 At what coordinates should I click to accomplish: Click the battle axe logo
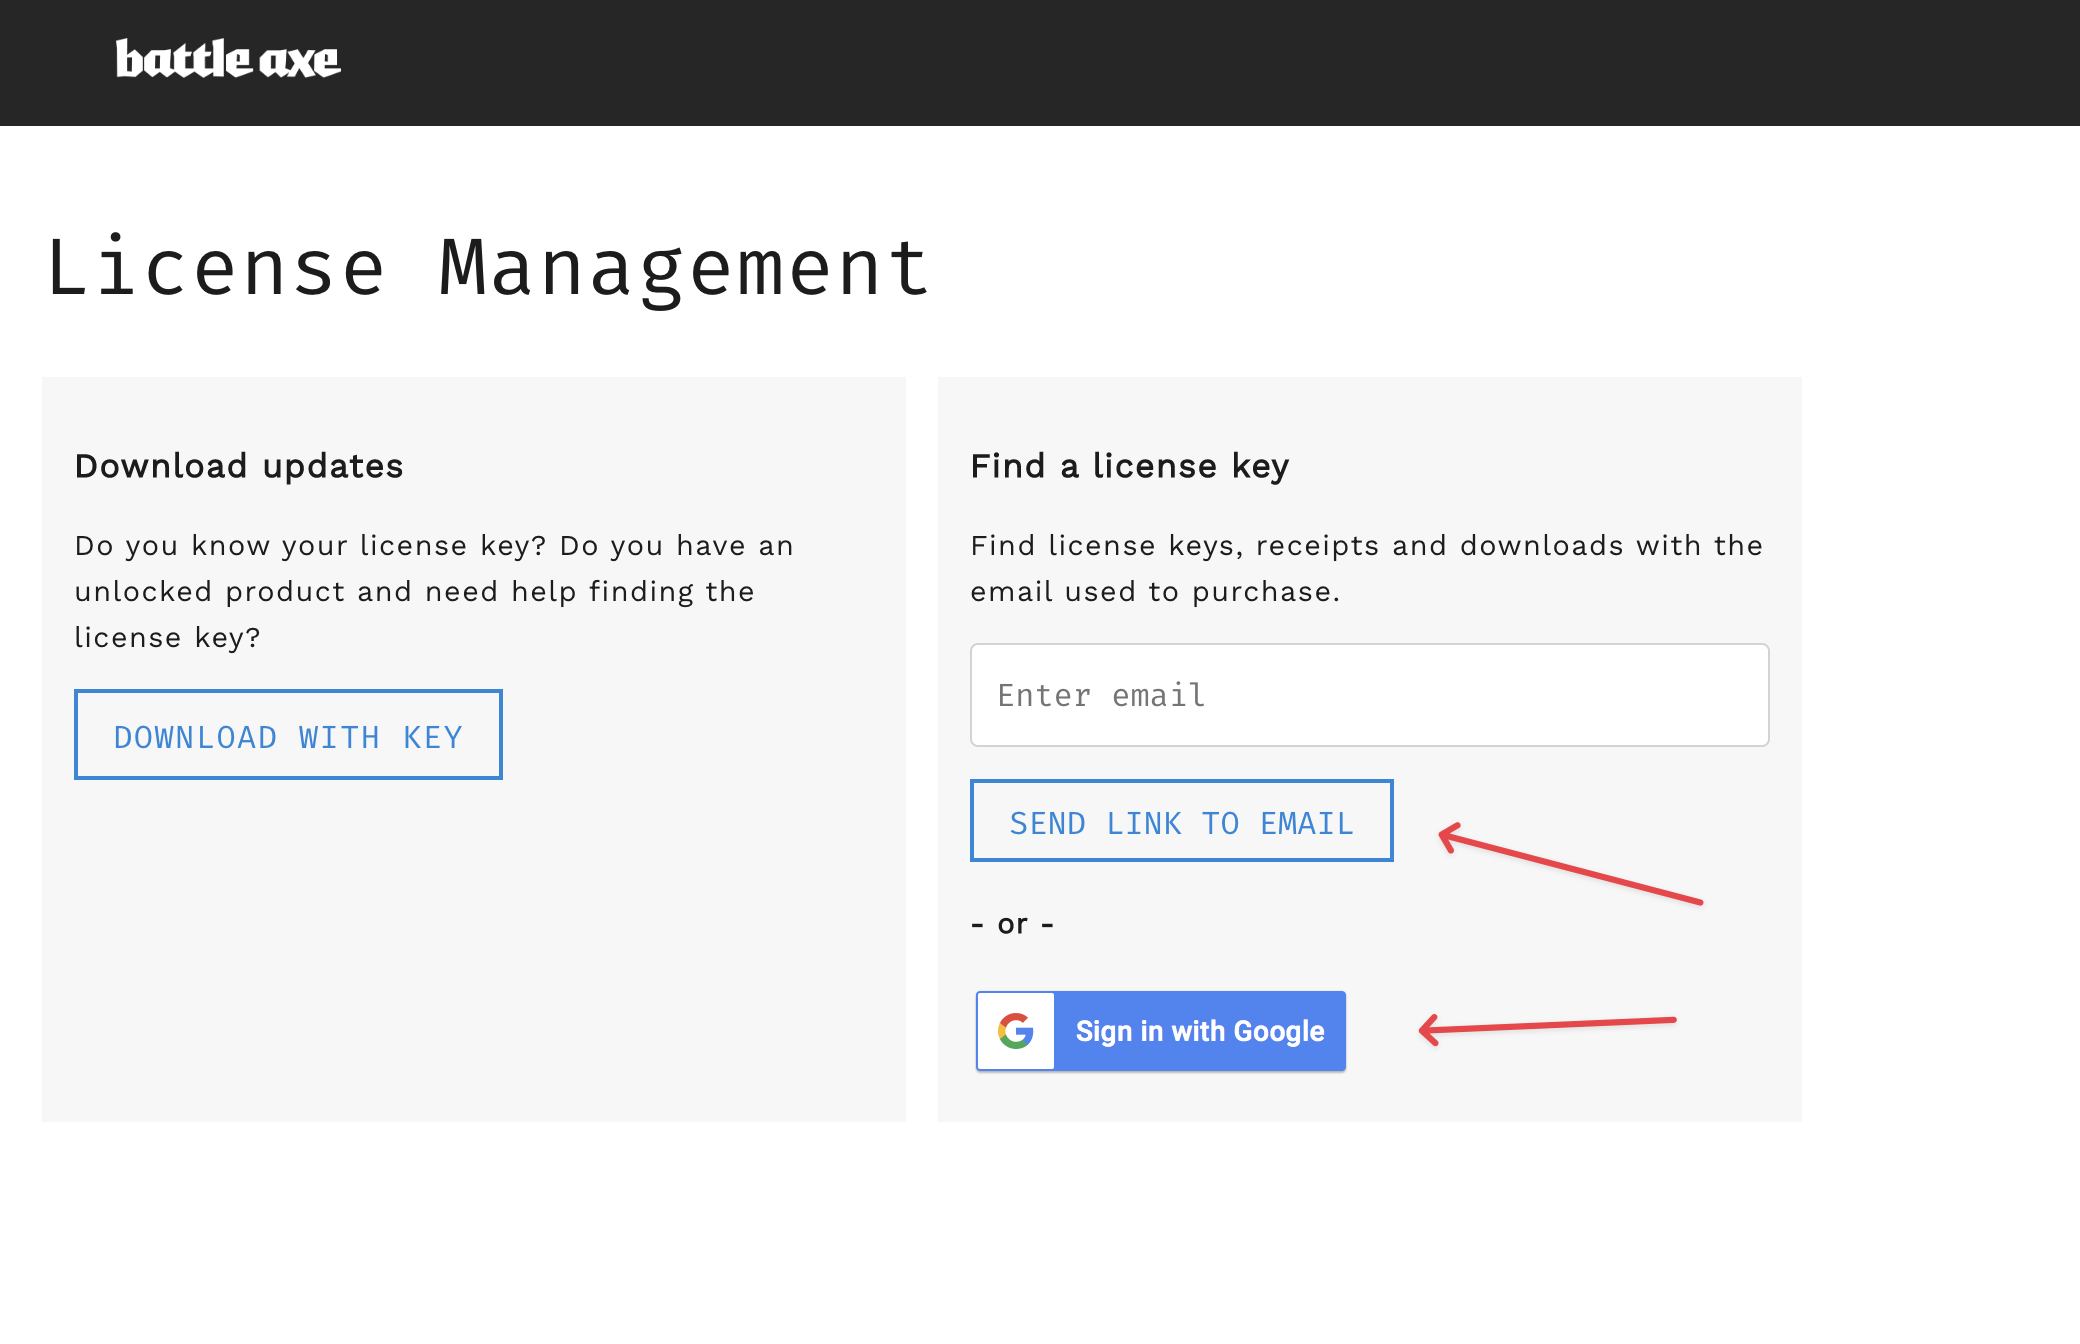(x=228, y=60)
